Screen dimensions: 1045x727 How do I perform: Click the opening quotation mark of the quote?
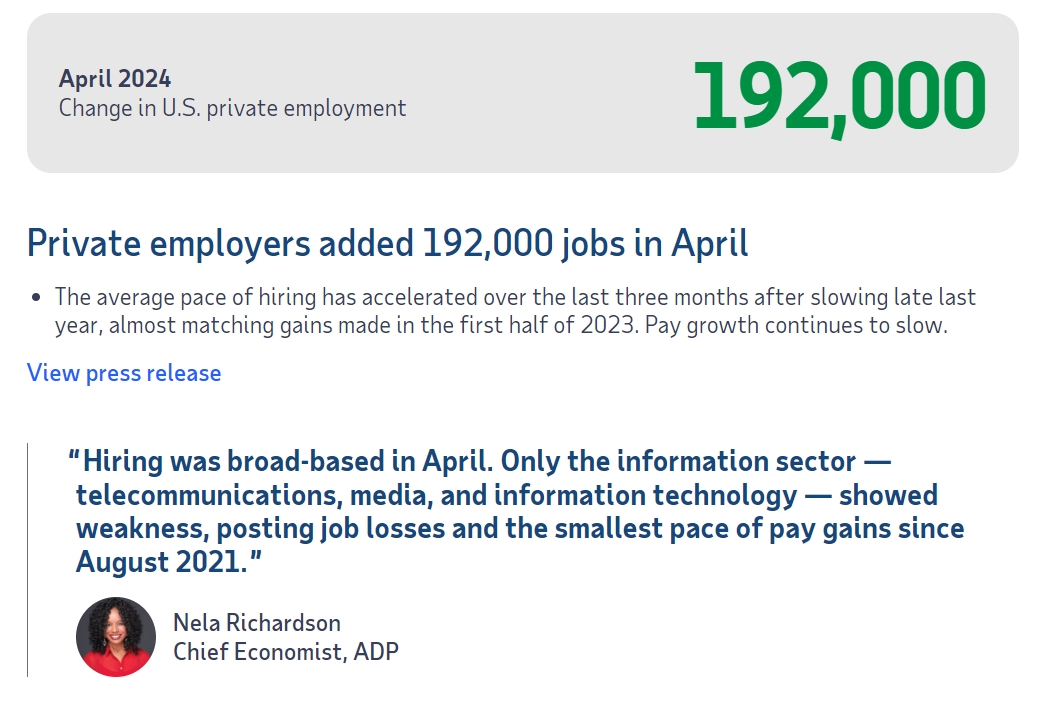coord(74,460)
